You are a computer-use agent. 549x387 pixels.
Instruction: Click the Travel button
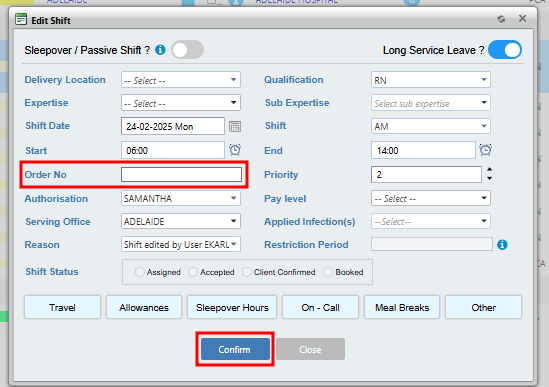click(62, 307)
